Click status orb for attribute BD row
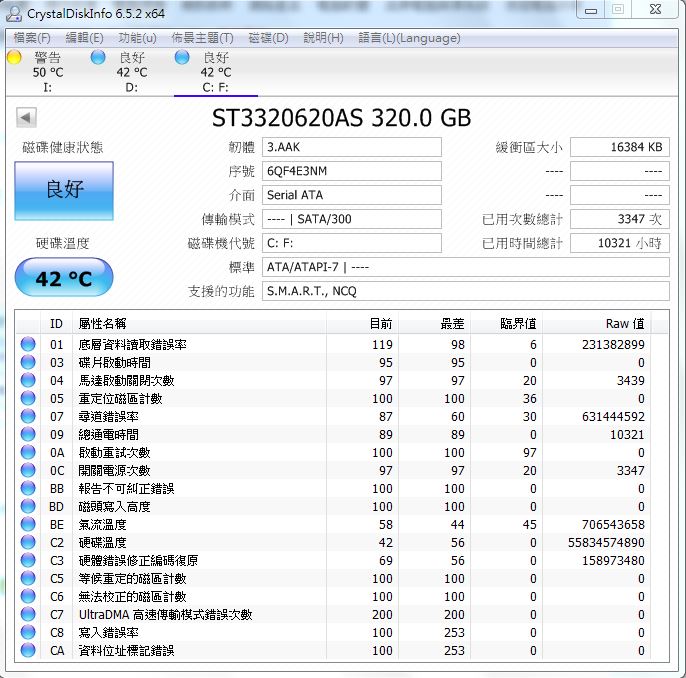The width and height of the screenshot is (686, 678). coord(28,506)
